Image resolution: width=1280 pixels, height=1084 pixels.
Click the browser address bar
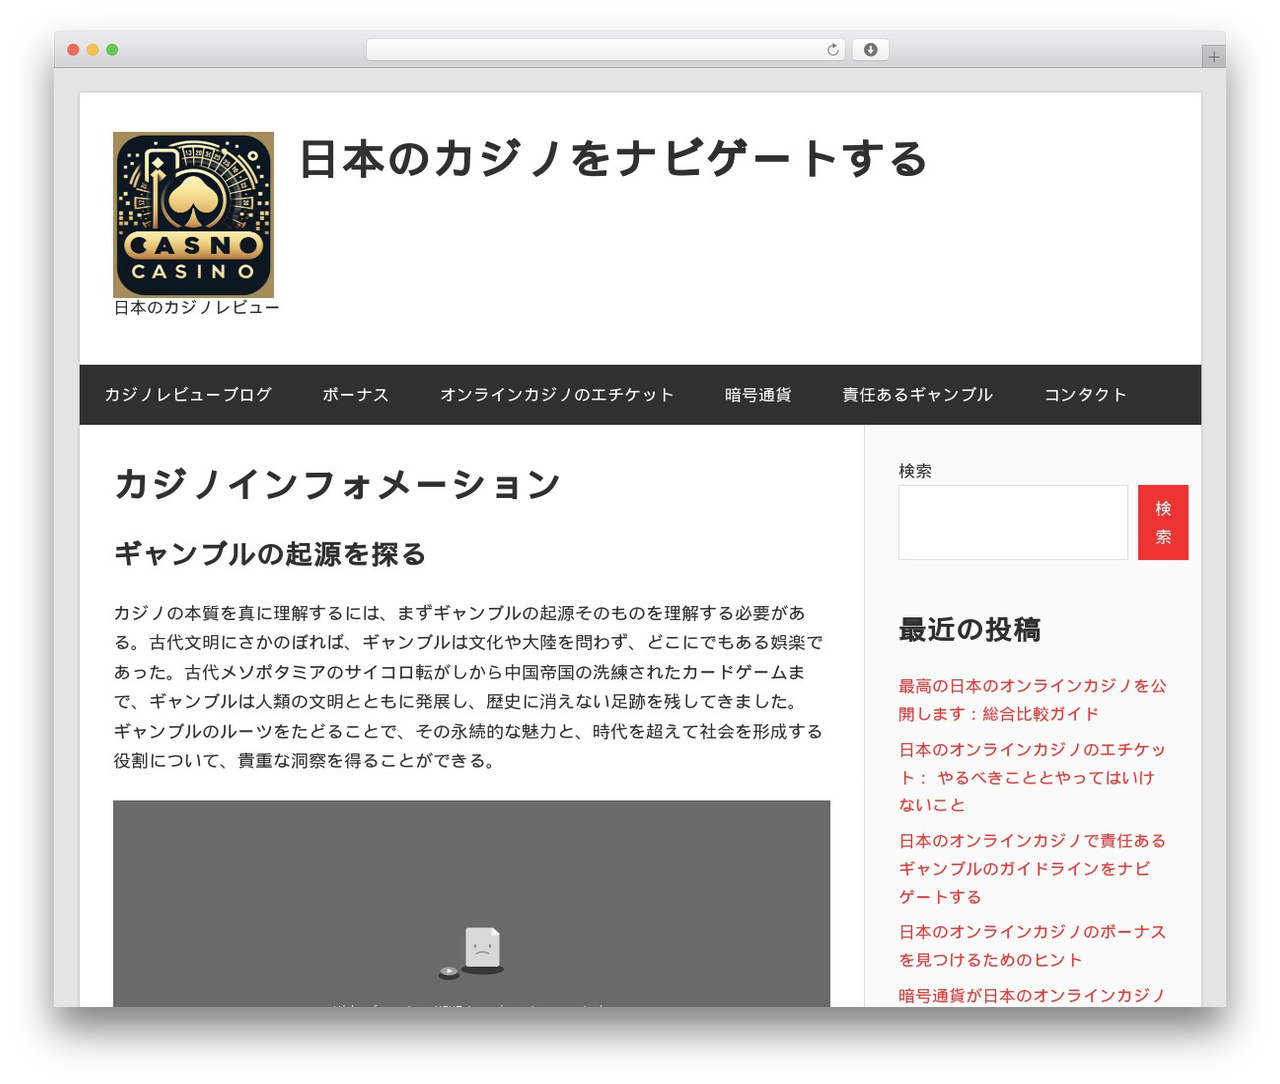(x=605, y=50)
